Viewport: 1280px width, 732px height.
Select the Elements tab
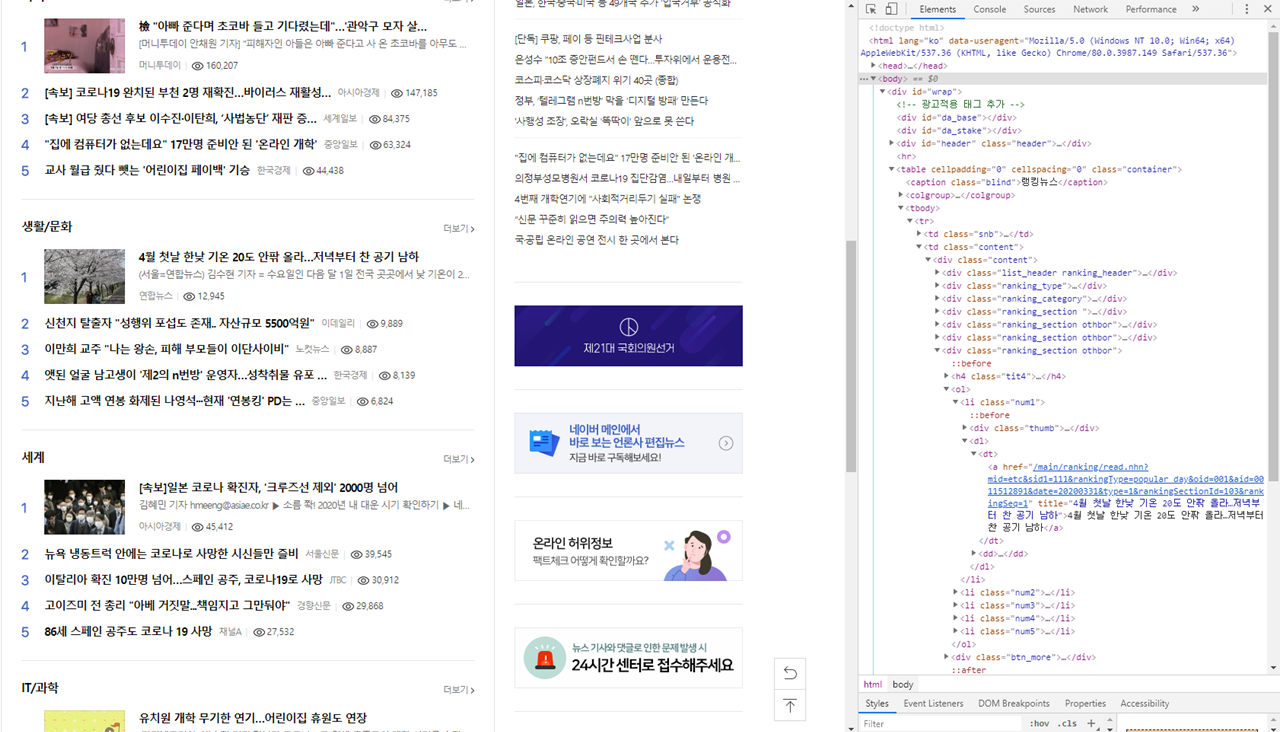point(937,9)
